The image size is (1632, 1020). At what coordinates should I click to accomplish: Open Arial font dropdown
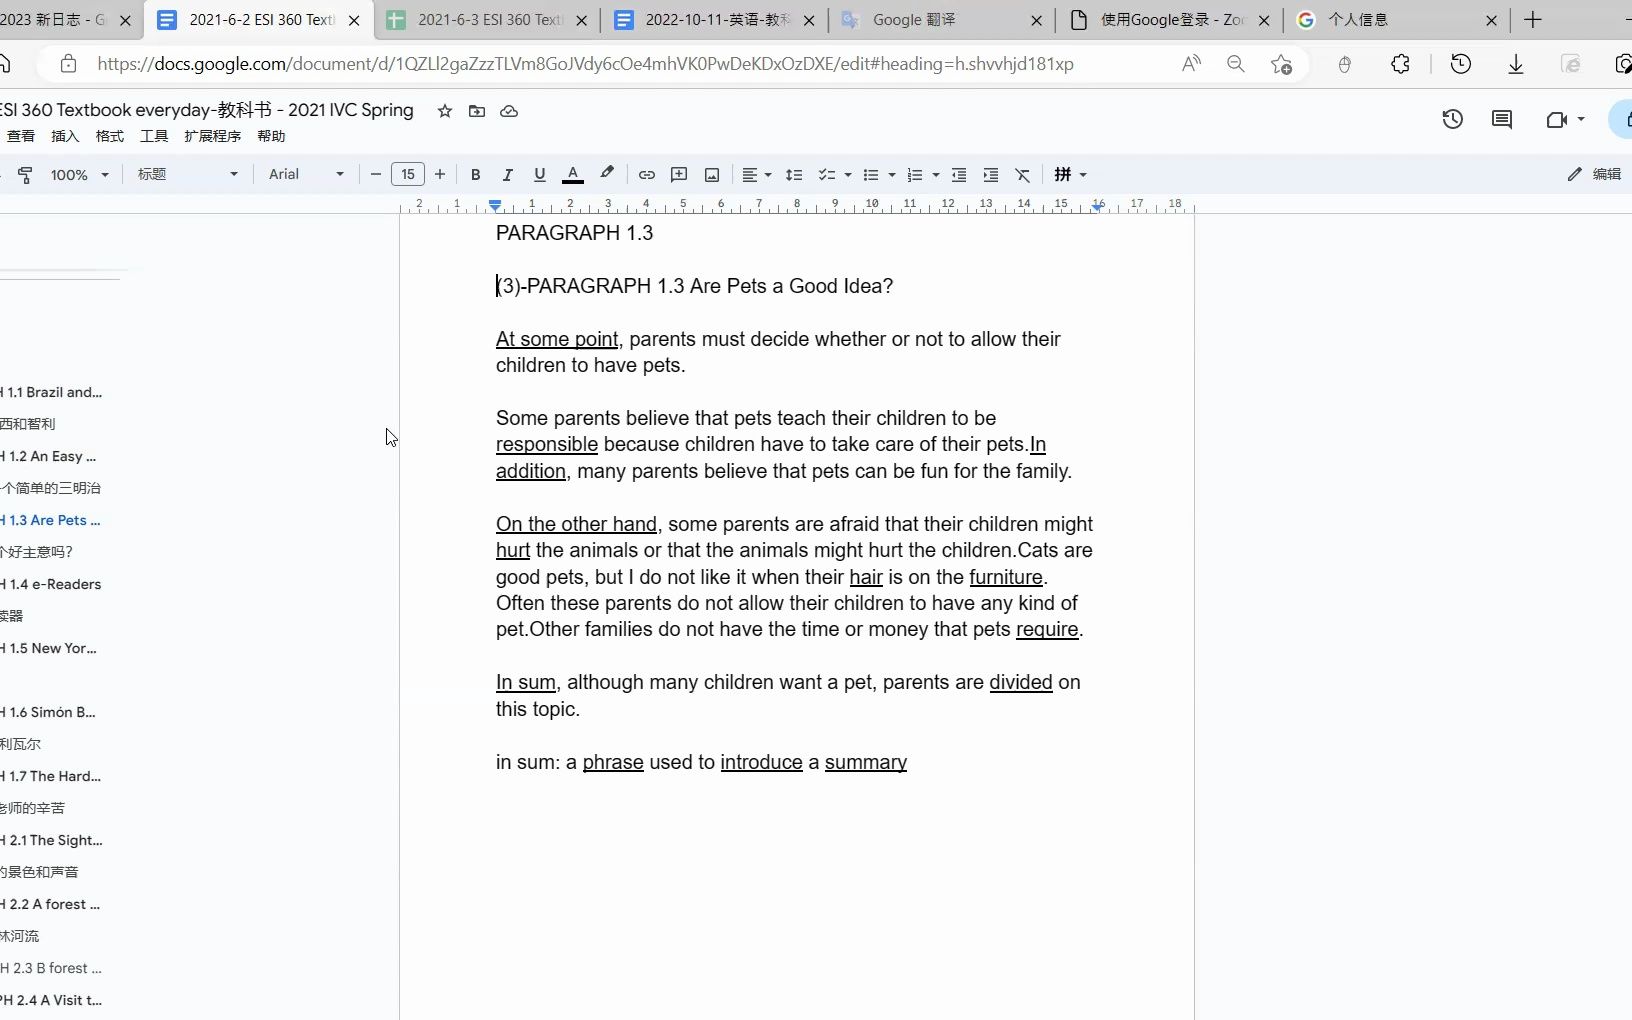click(x=306, y=175)
